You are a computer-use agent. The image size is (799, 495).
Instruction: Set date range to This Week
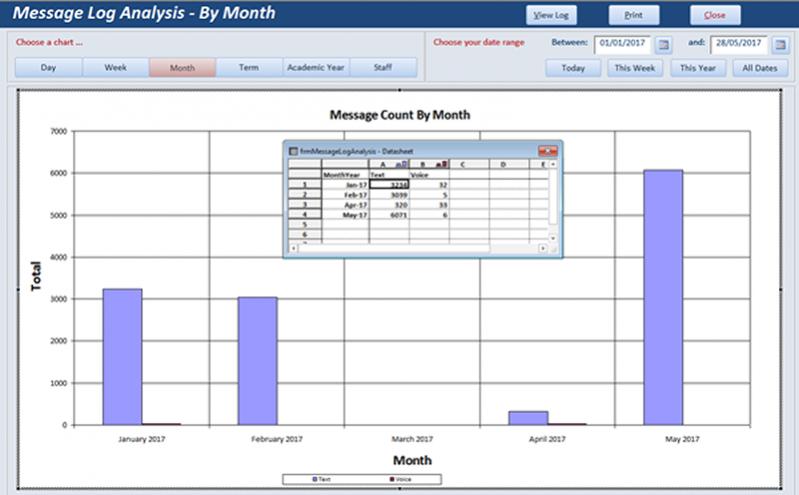[x=635, y=68]
